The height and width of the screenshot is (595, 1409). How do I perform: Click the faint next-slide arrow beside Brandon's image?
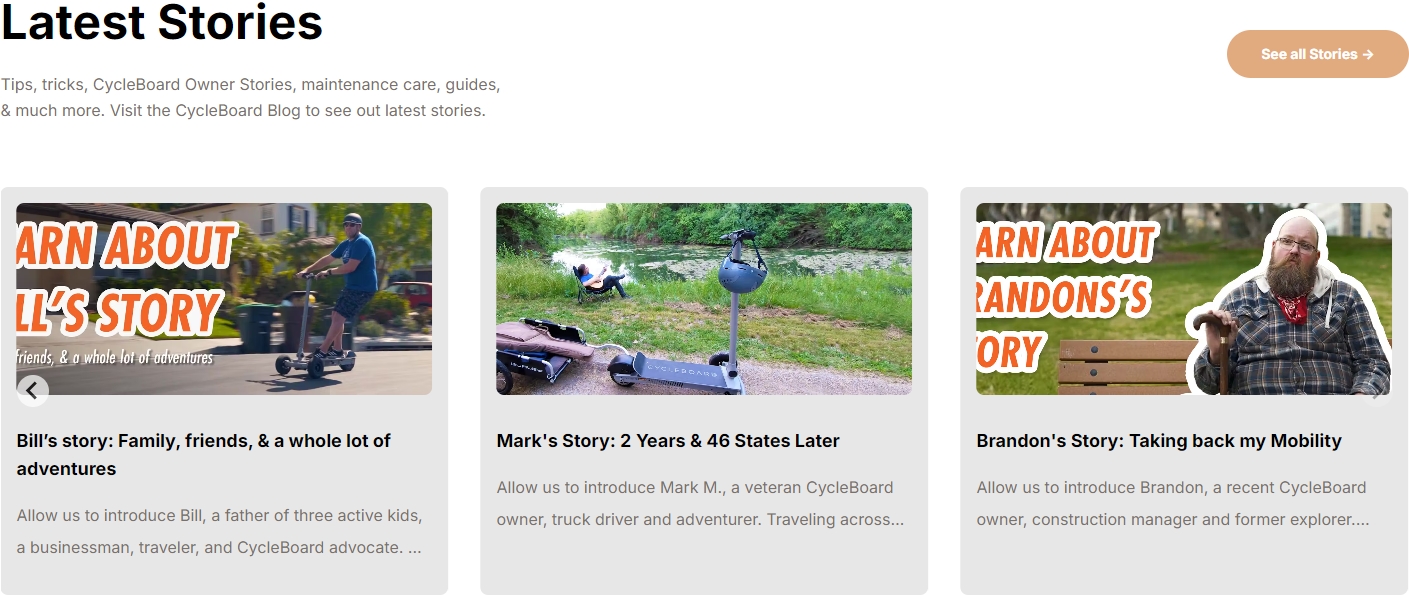1378,391
